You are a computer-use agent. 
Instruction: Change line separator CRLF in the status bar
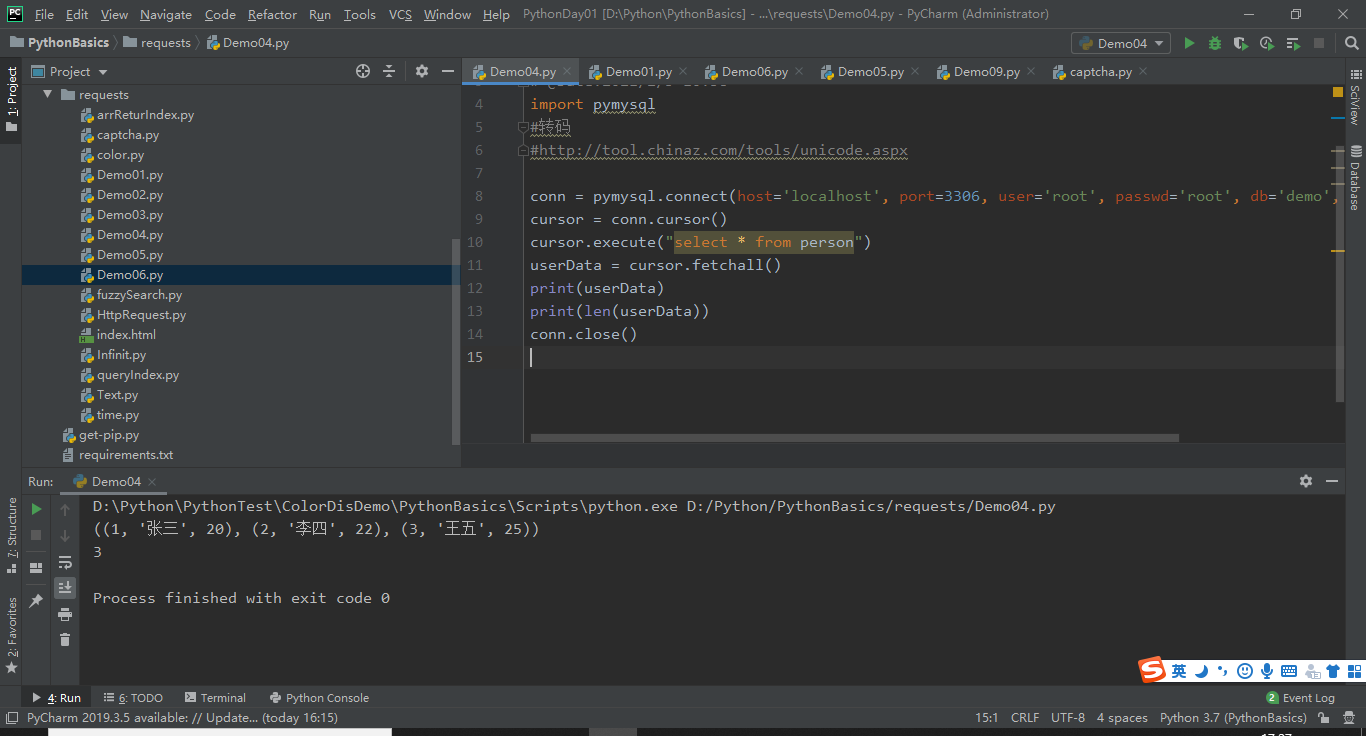[1025, 718]
